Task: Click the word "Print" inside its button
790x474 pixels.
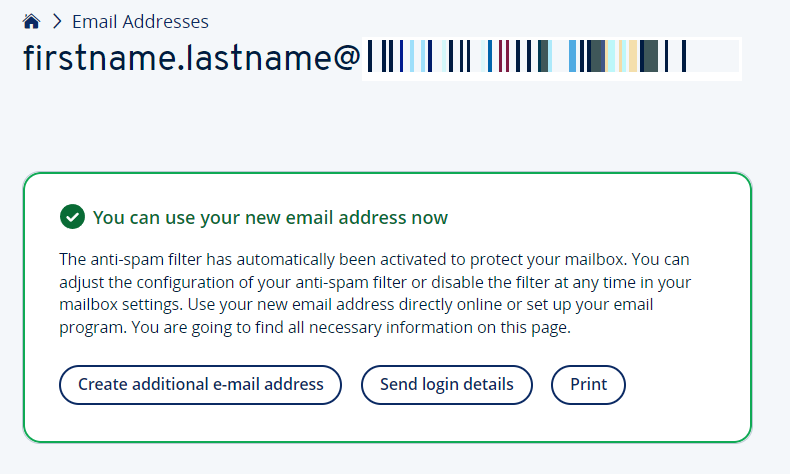Action: click(588, 384)
